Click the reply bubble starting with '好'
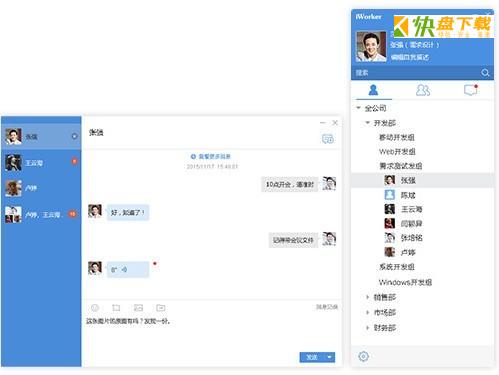 pos(128,212)
